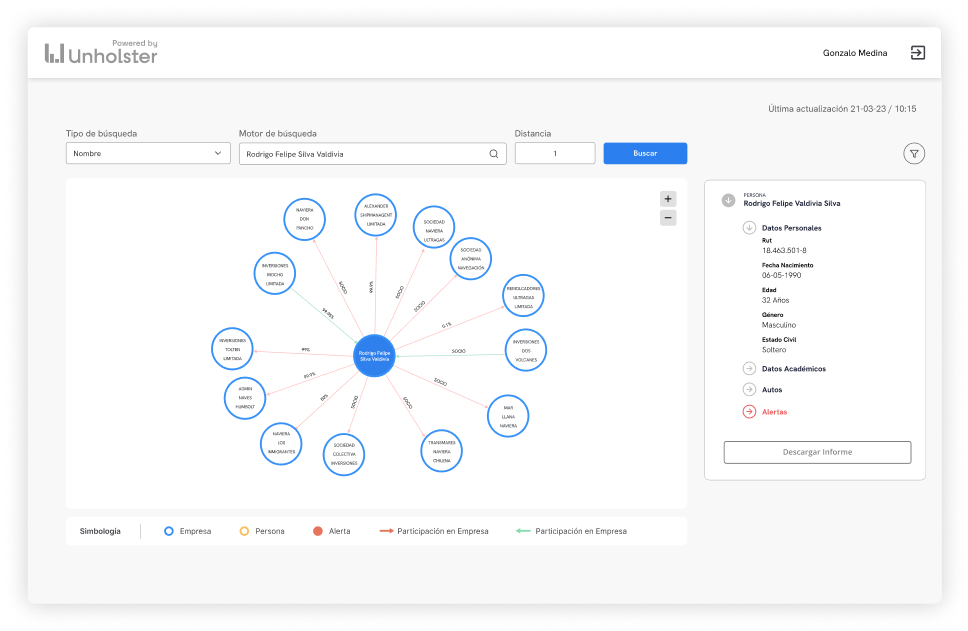Zoom out the graph with minus button
Viewport: 968px width, 631px height.
click(x=668, y=218)
